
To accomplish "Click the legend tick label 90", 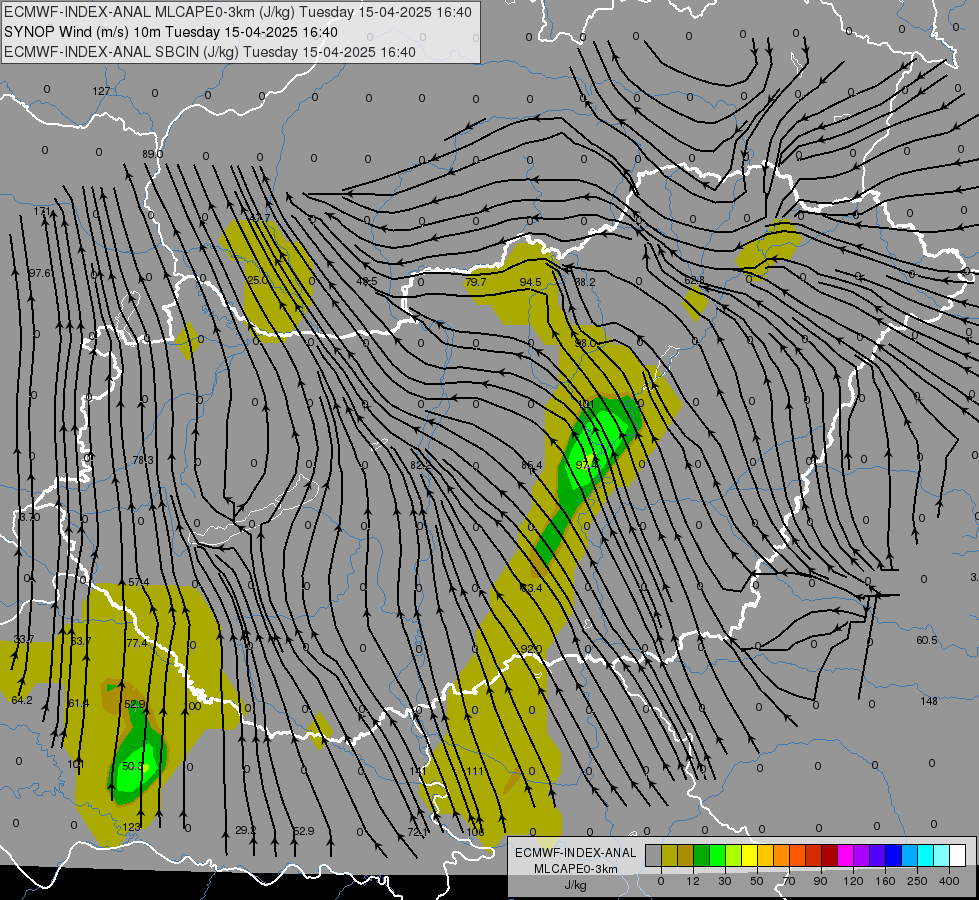I will click(x=820, y=881).
